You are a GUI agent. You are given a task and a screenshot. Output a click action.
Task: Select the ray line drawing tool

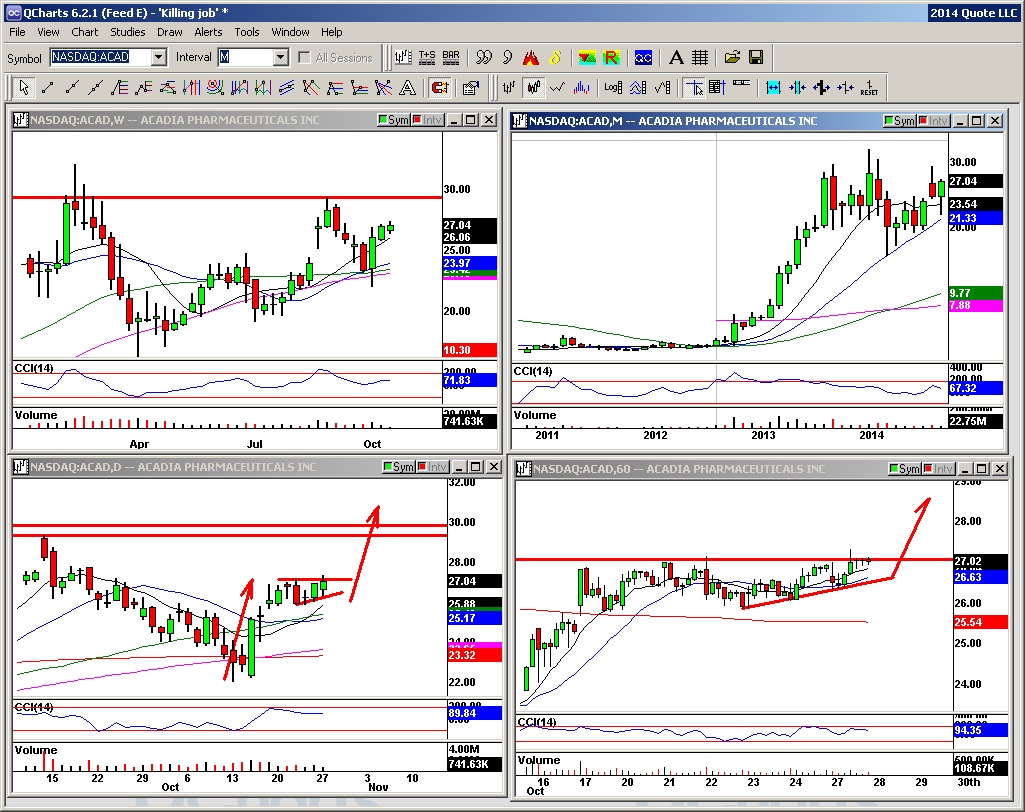72,87
